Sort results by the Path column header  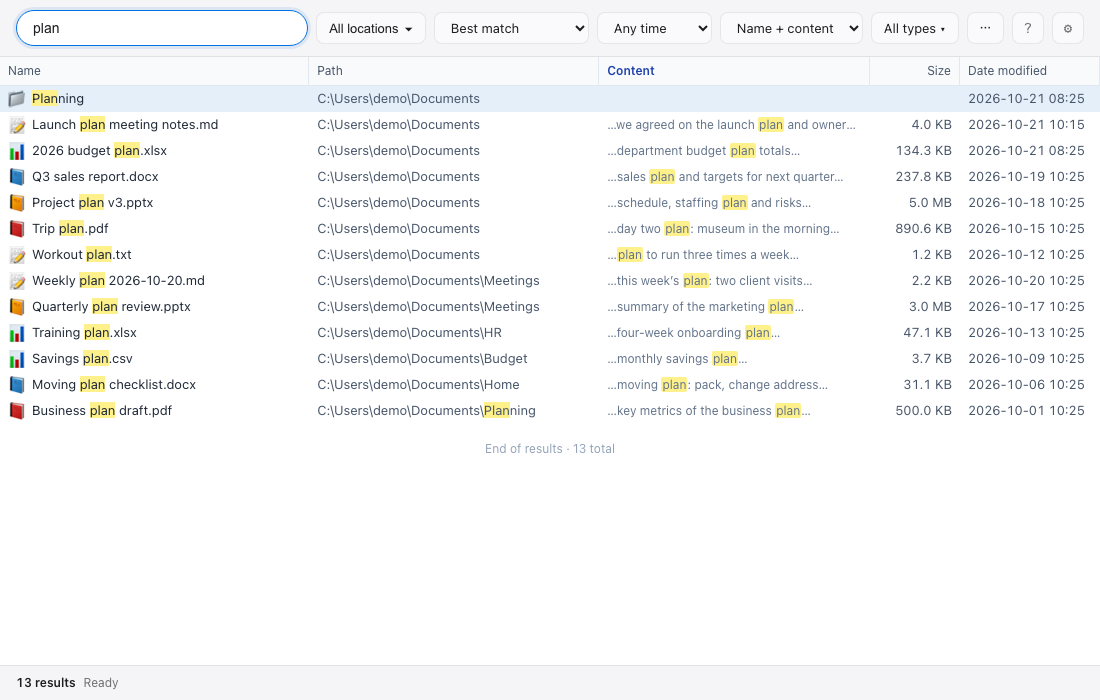pos(453,71)
